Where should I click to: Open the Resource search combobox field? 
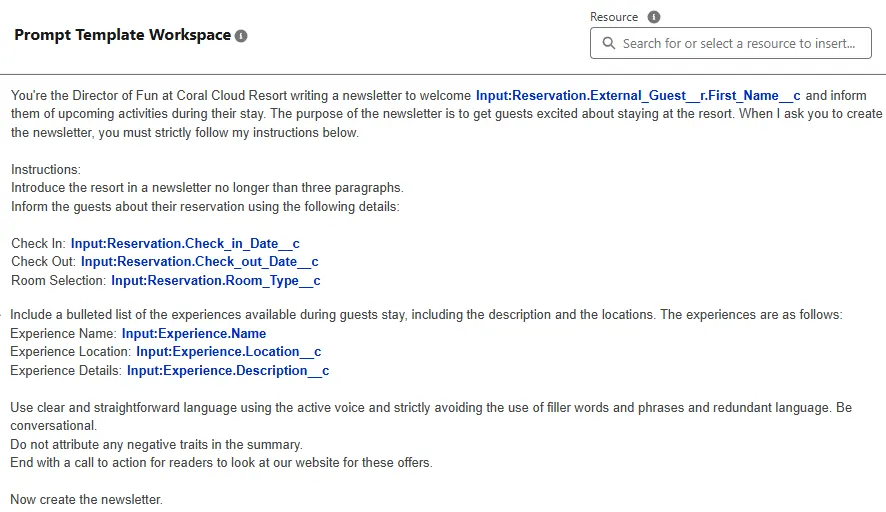[731, 43]
